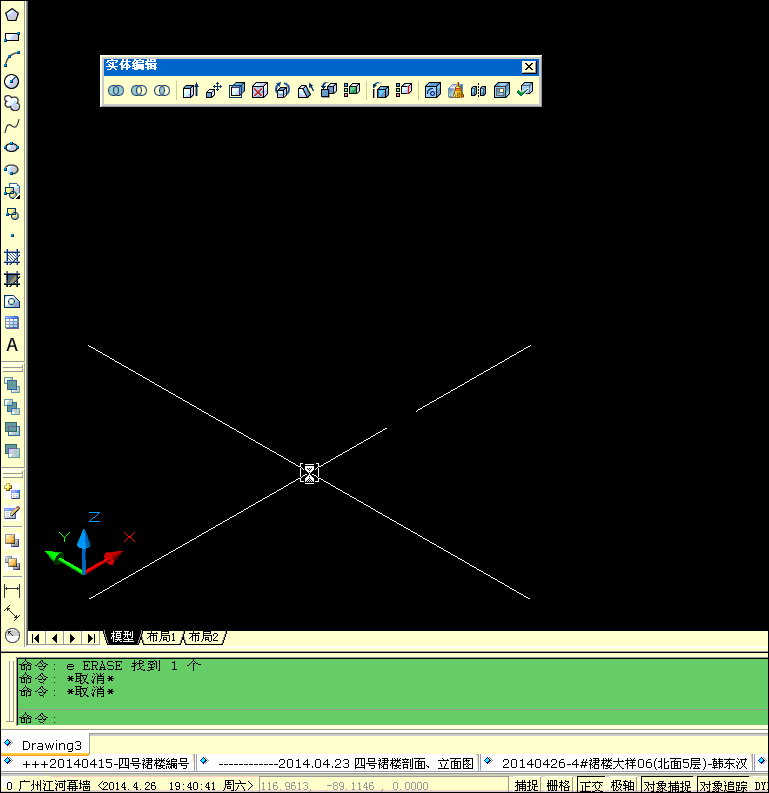Switch to the 模型 model tab
The height and width of the screenshot is (793, 769).
(x=122, y=637)
